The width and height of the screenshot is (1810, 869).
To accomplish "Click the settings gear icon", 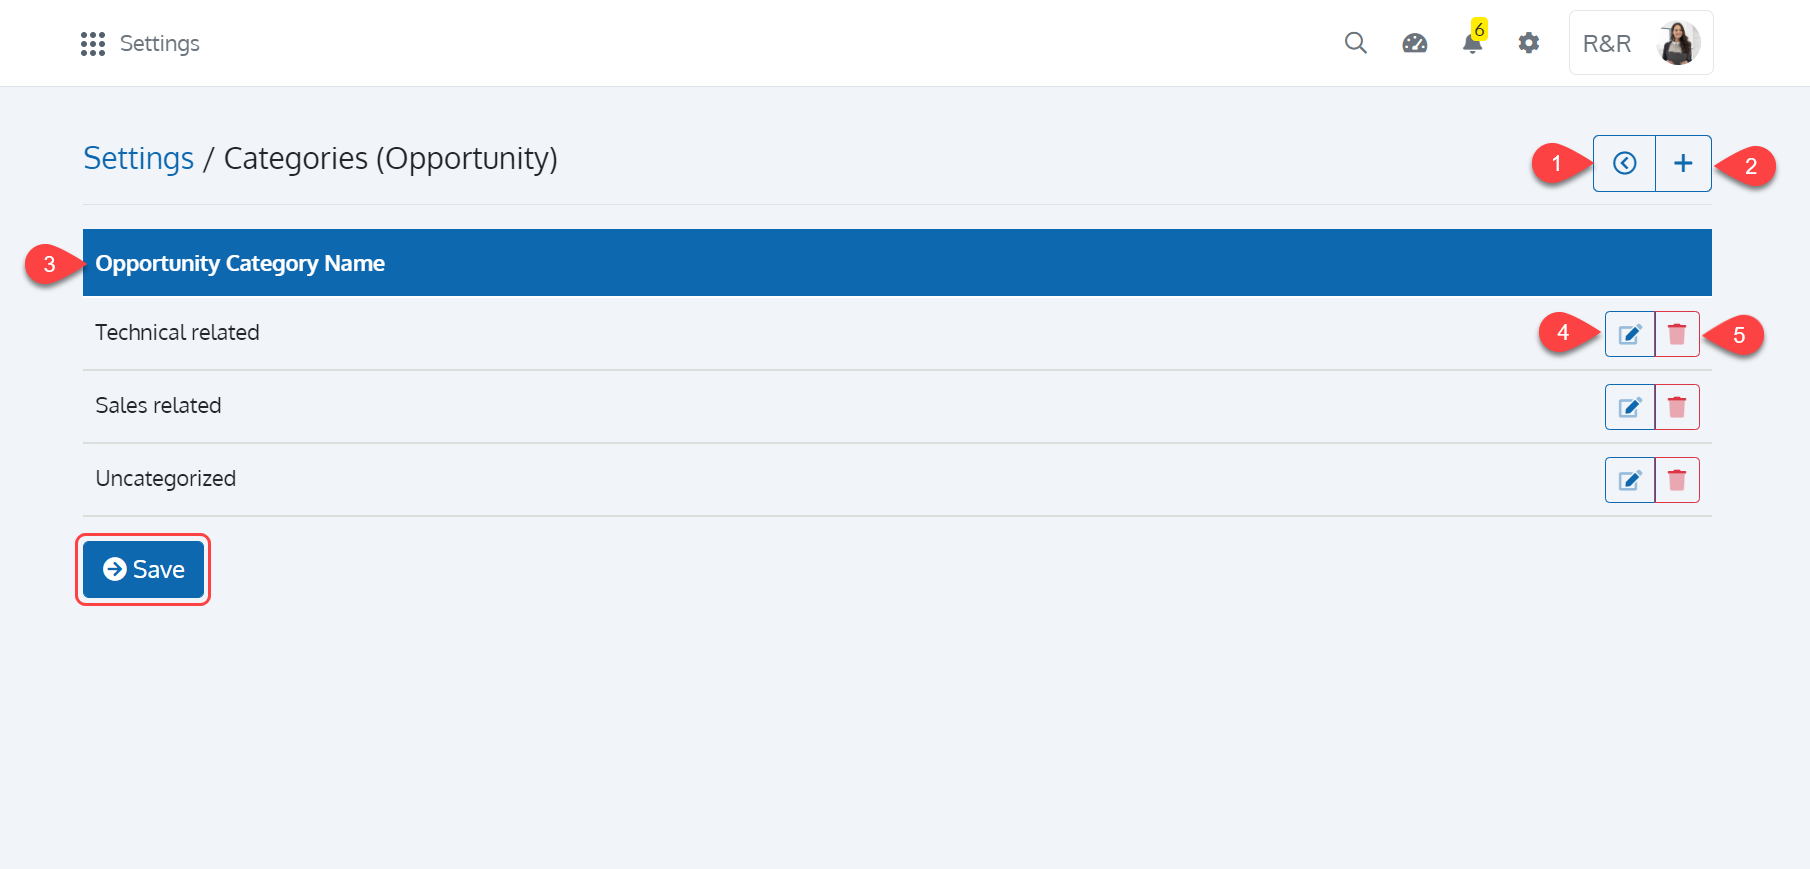I will (x=1528, y=43).
